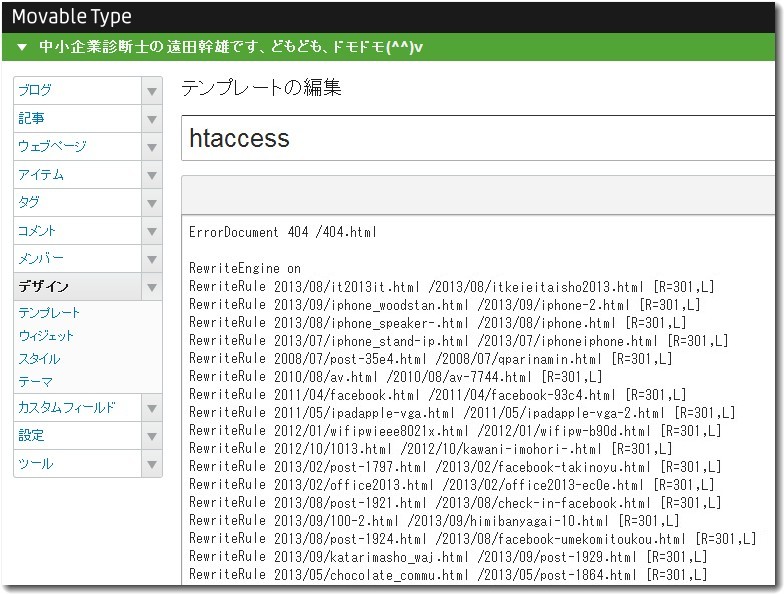The height and width of the screenshot is (594, 784).
Task: Click the RewriteEngine on line
Action: [x=244, y=268]
